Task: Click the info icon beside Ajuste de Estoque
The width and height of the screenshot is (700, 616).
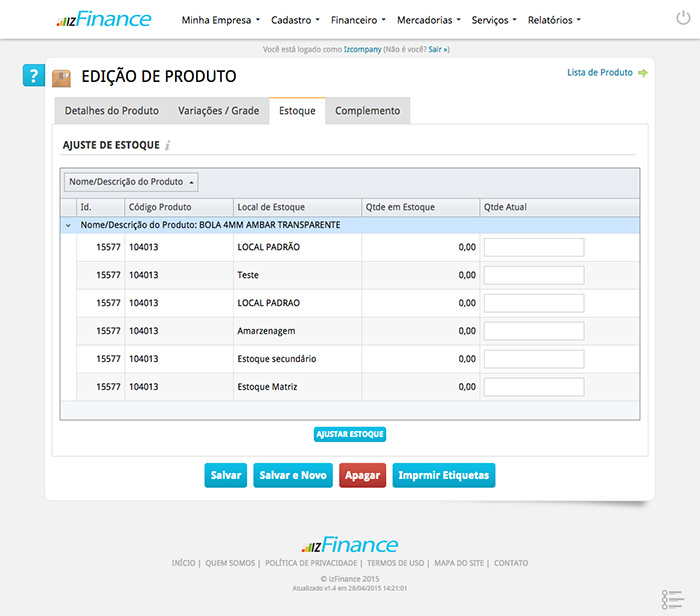Action: click(x=168, y=146)
